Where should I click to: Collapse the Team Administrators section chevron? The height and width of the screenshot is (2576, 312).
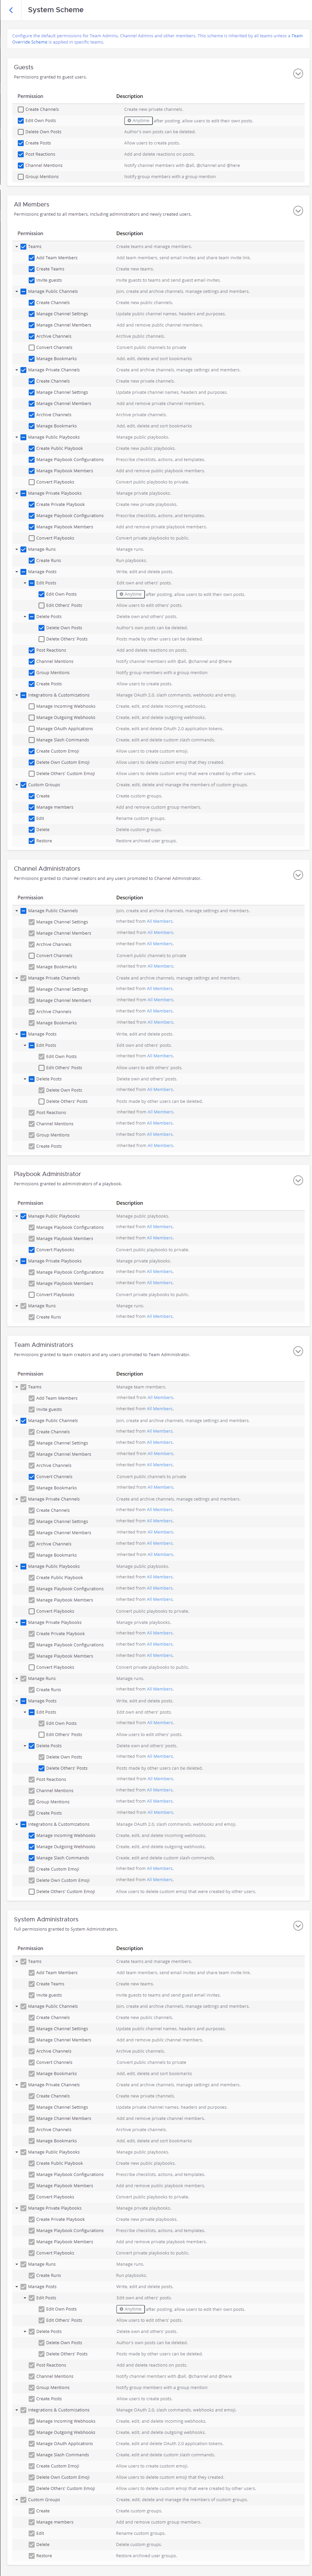[297, 1351]
